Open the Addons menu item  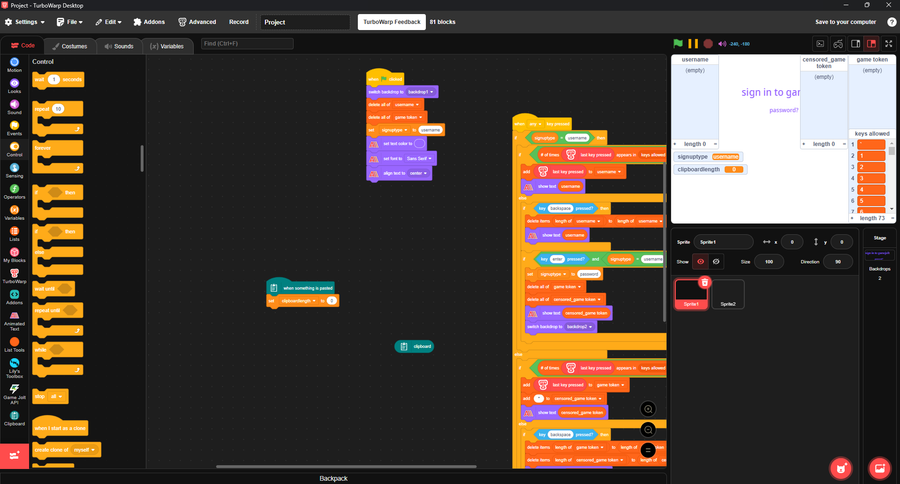pos(149,22)
